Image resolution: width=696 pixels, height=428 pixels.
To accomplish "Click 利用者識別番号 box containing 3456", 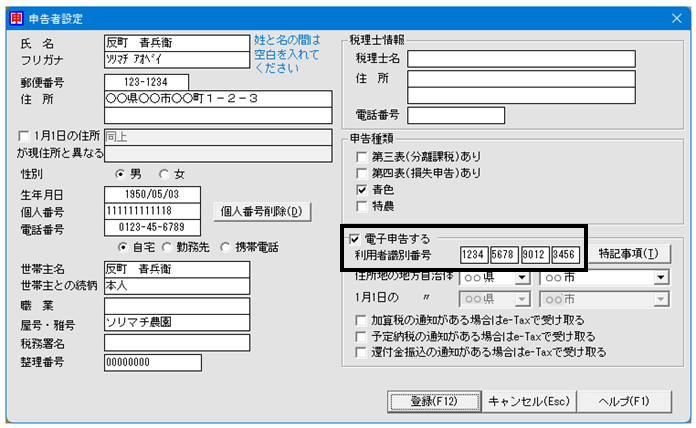I will click(565, 255).
